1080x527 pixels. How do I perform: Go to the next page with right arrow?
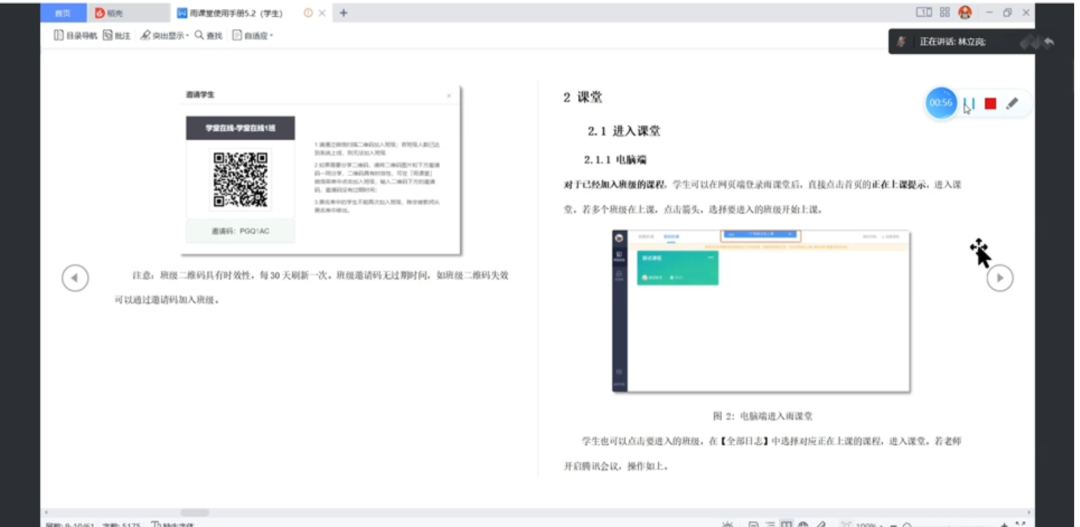1000,279
